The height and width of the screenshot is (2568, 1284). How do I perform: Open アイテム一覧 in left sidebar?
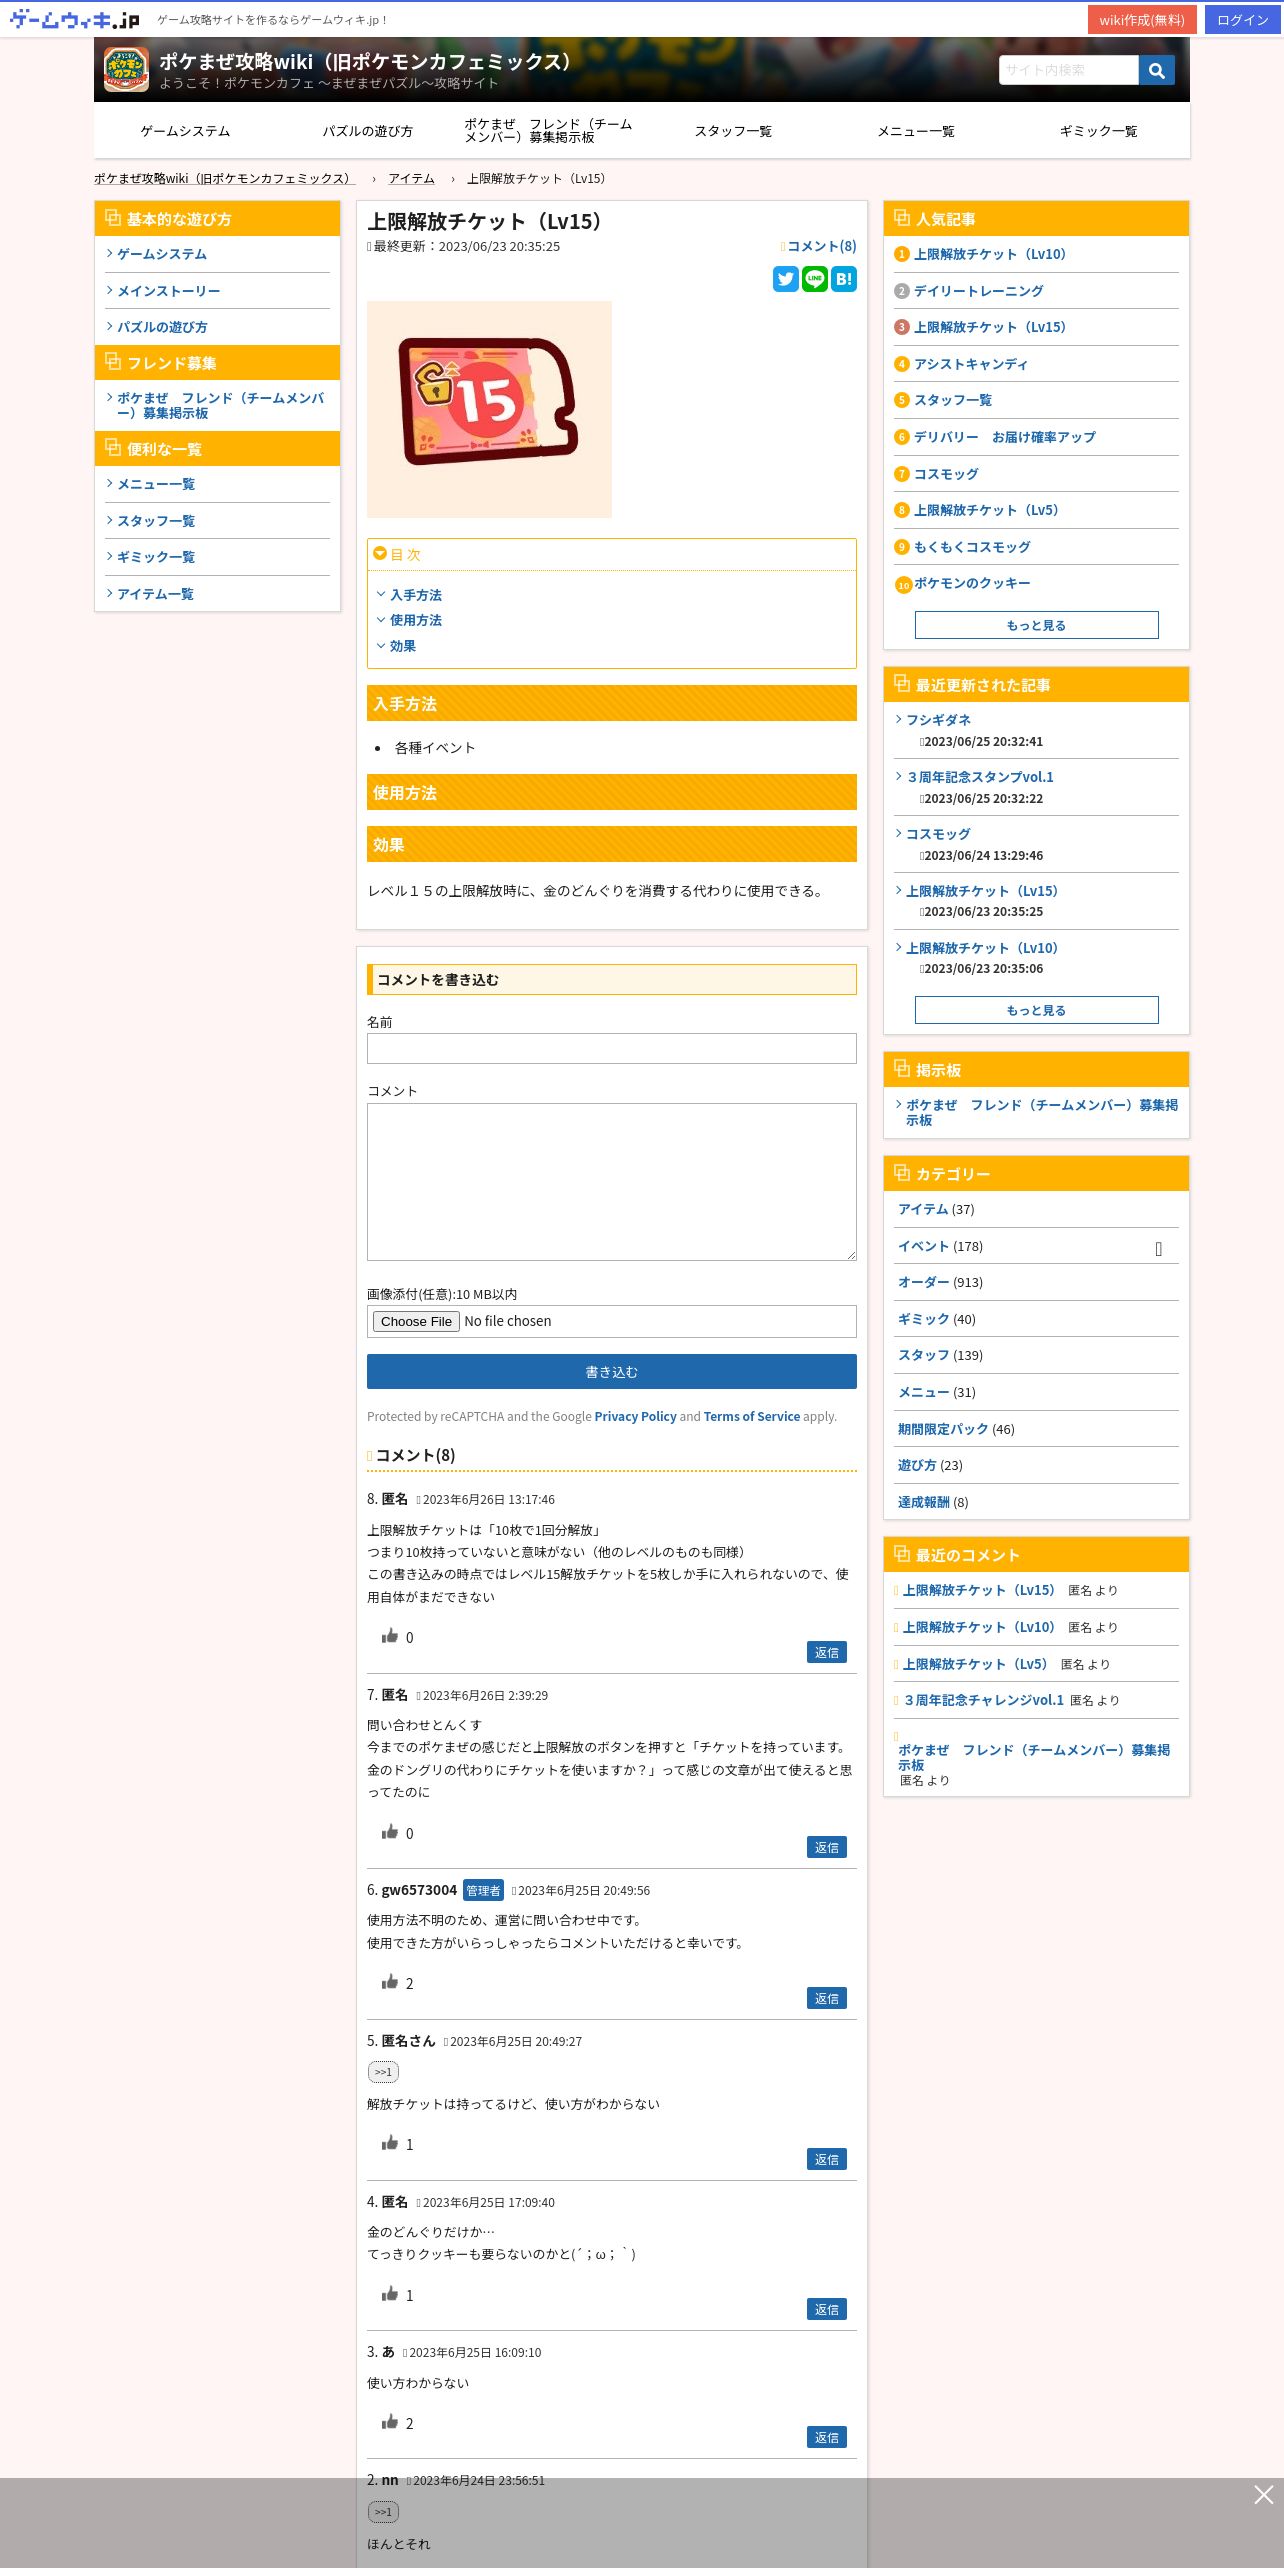click(155, 594)
